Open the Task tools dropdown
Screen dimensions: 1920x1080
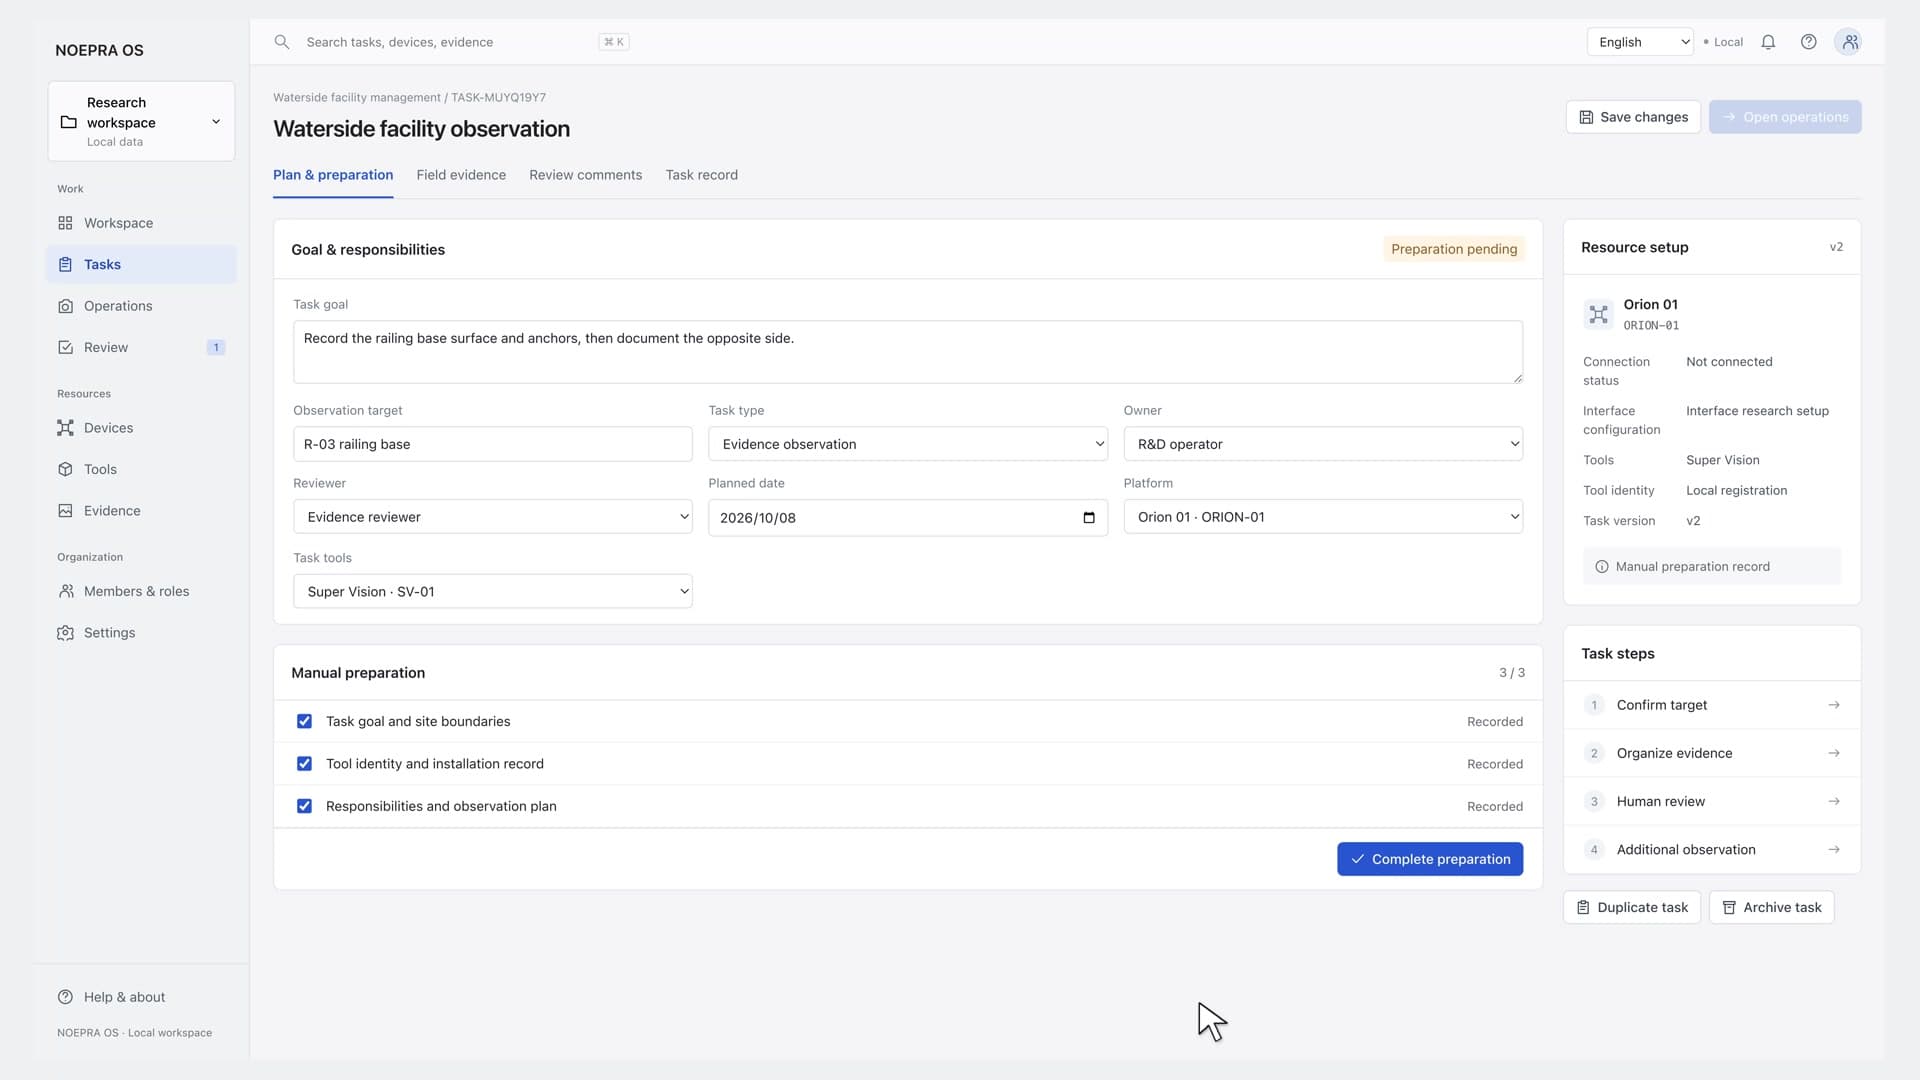492,592
